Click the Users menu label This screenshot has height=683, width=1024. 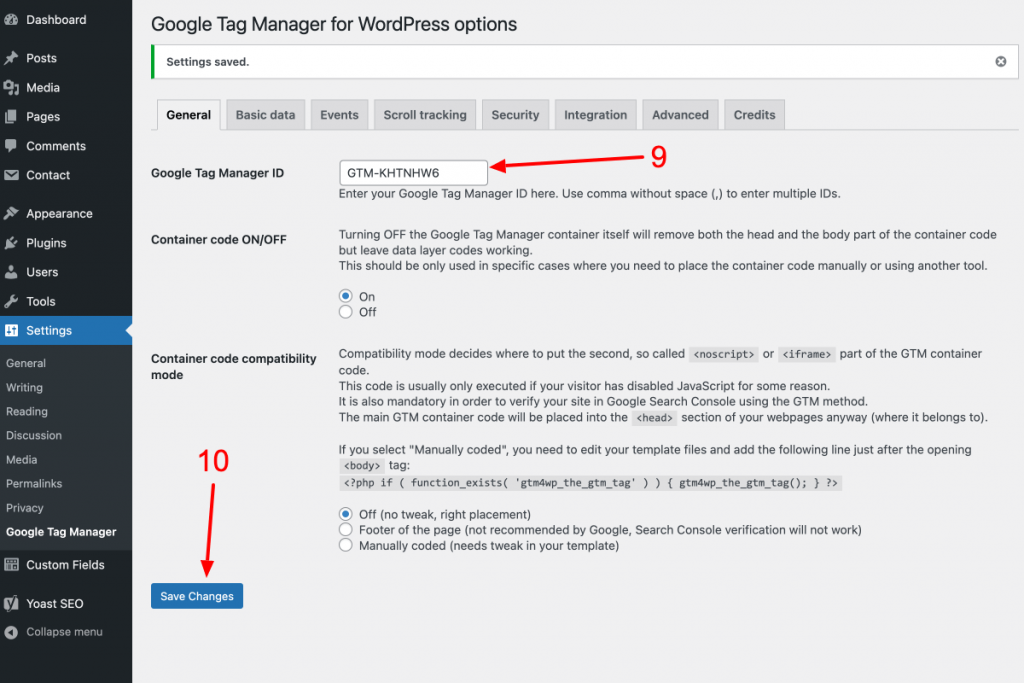coord(42,272)
